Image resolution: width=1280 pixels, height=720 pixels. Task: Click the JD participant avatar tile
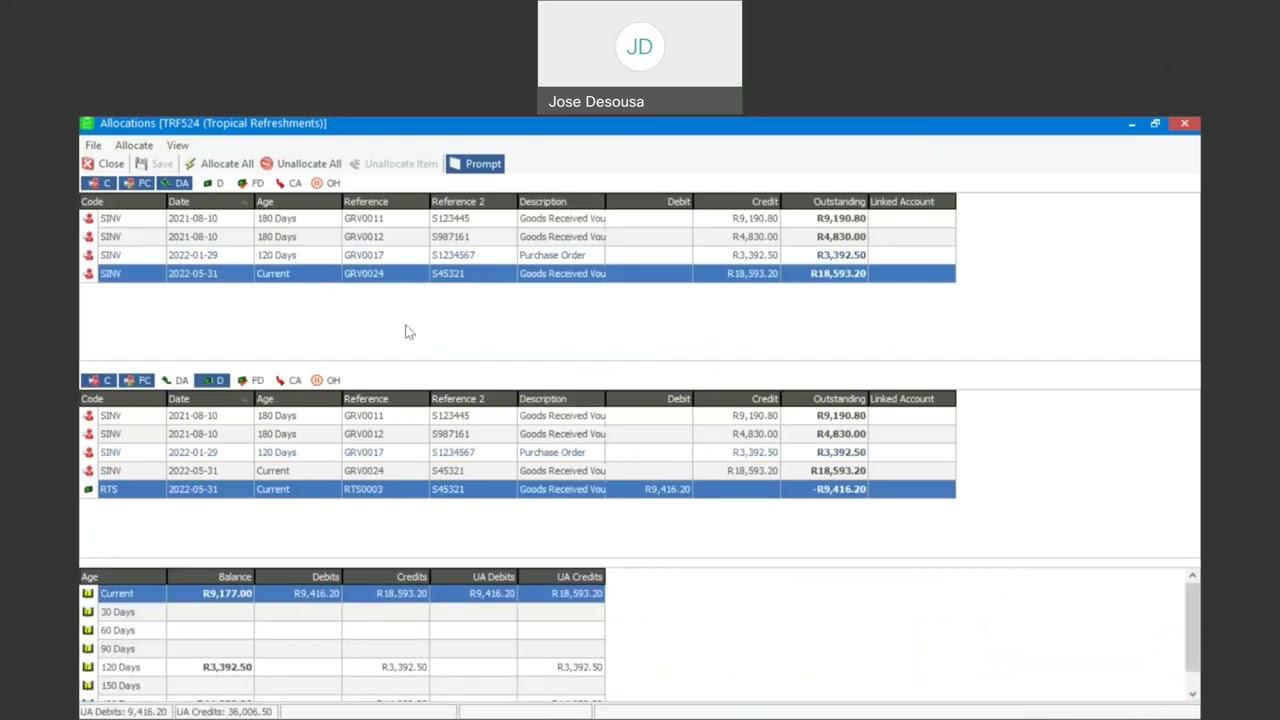640,46
